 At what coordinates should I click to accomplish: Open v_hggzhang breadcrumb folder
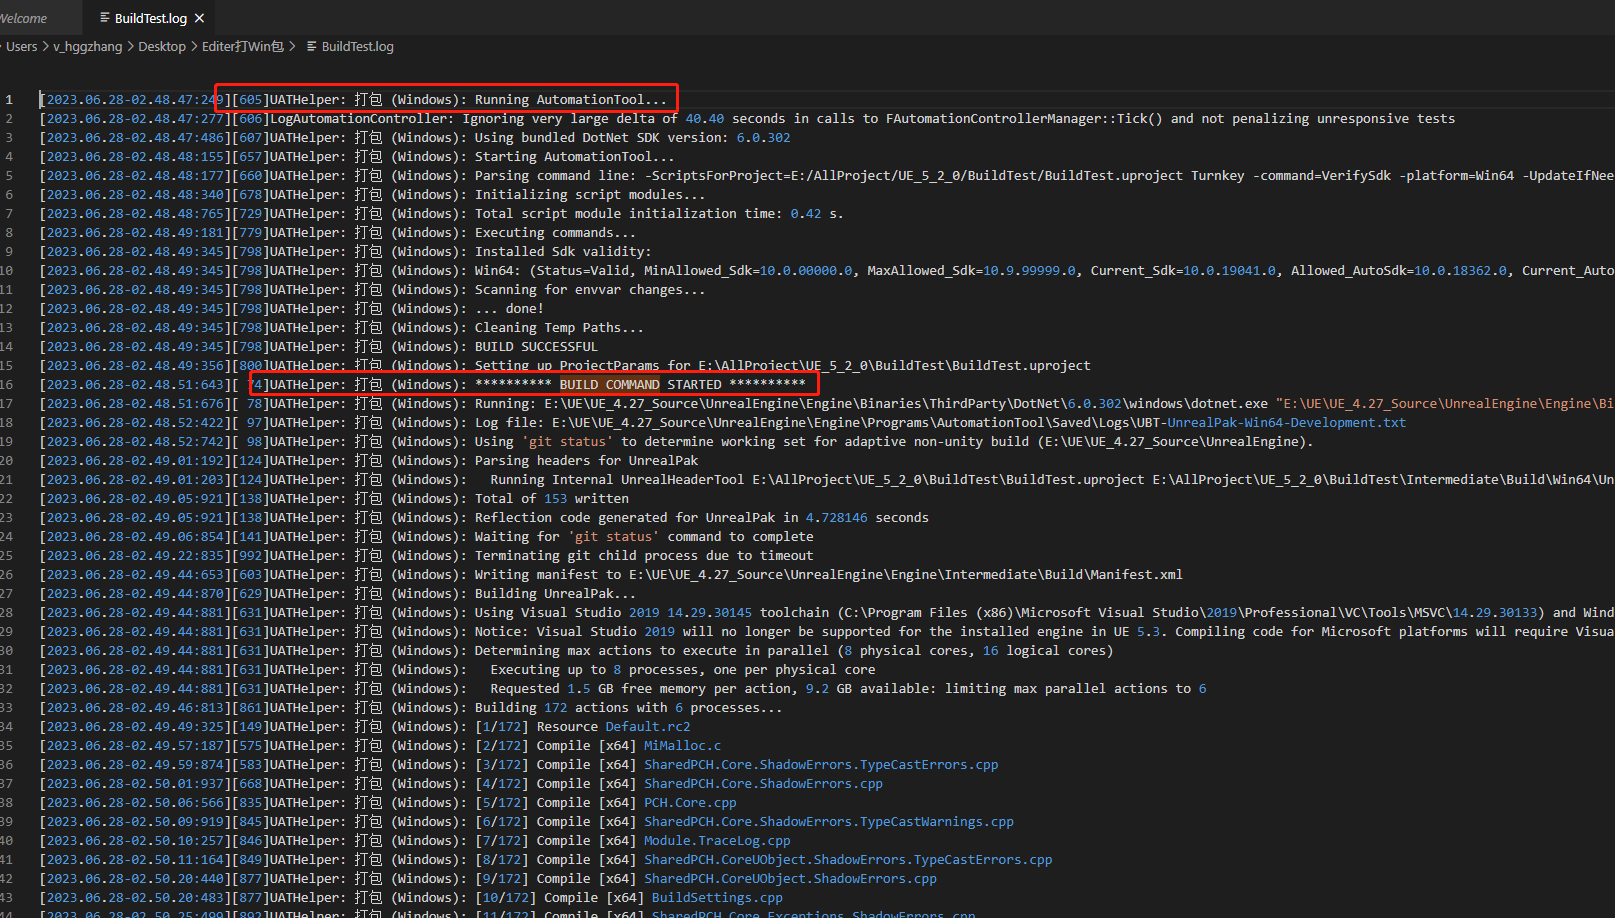(88, 47)
